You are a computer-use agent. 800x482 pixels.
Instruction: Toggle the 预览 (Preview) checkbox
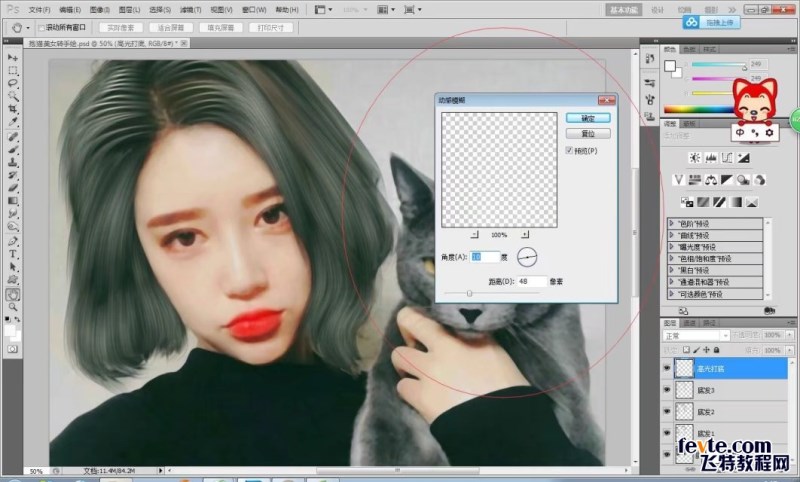click(x=569, y=150)
